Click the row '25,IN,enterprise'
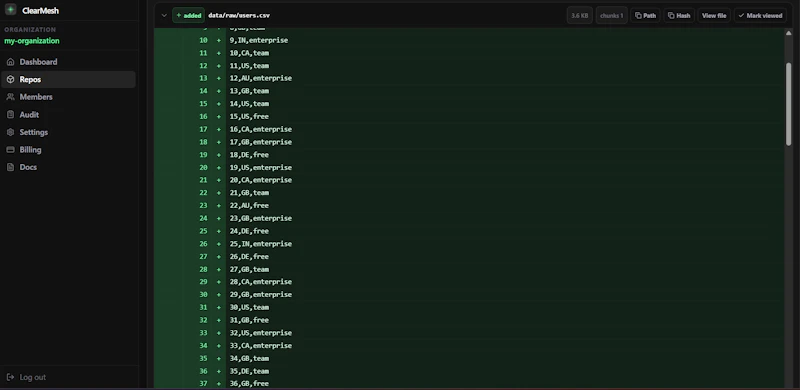The height and width of the screenshot is (390, 800). pos(469,243)
